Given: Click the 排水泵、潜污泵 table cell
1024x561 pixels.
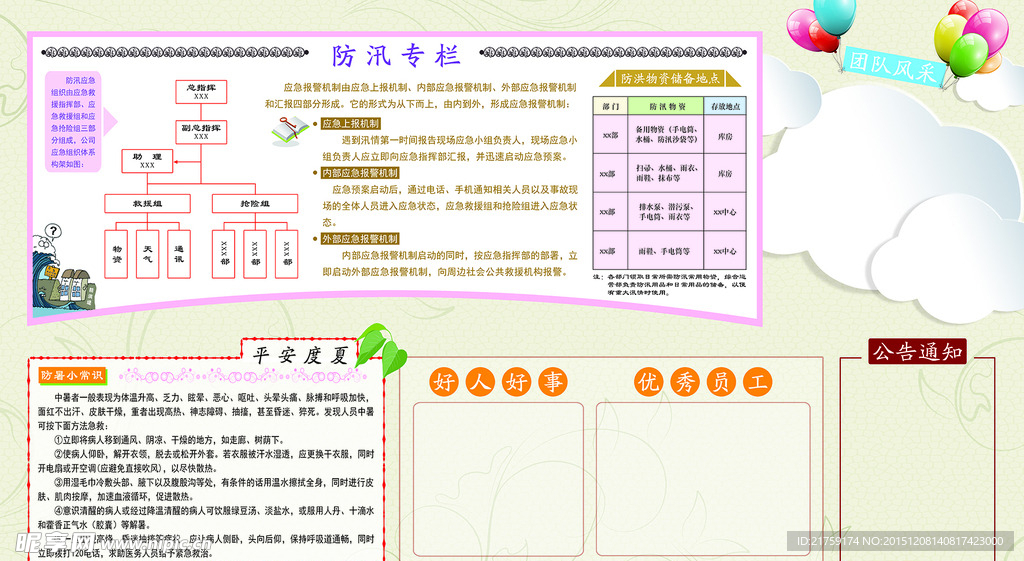Looking at the screenshot, I should tap(666, 212).
